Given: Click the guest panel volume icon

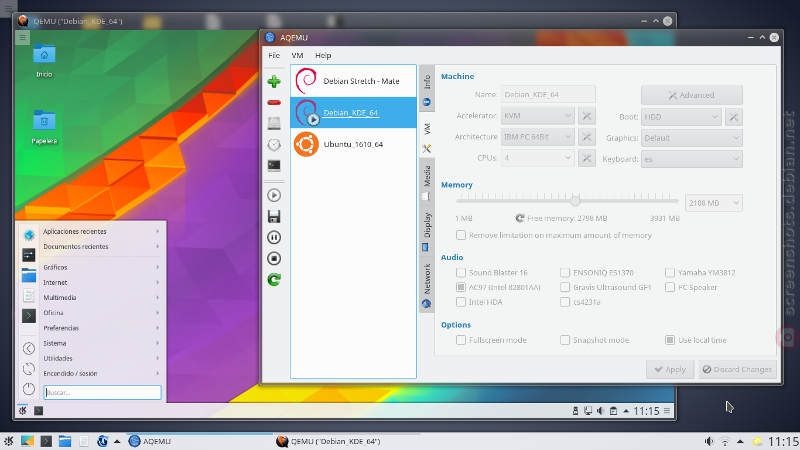Looking at the screenshot, I should (601, 411).
